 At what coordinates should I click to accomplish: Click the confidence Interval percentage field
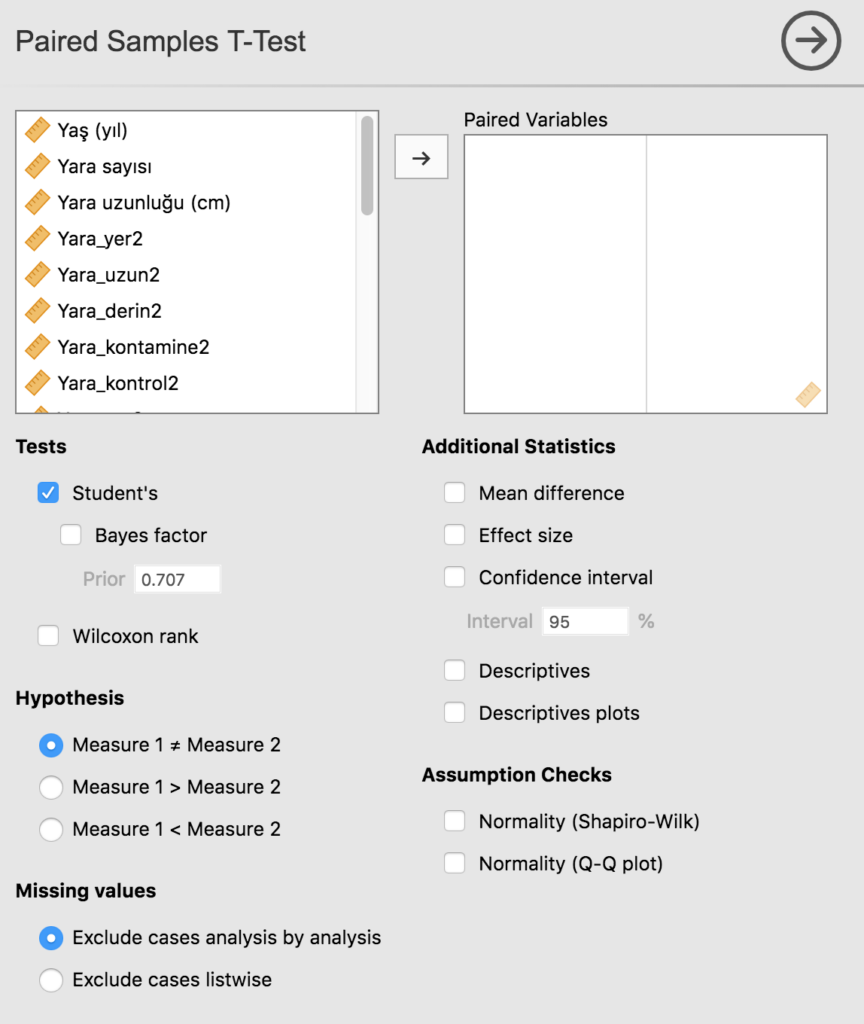tap(585, 621)
